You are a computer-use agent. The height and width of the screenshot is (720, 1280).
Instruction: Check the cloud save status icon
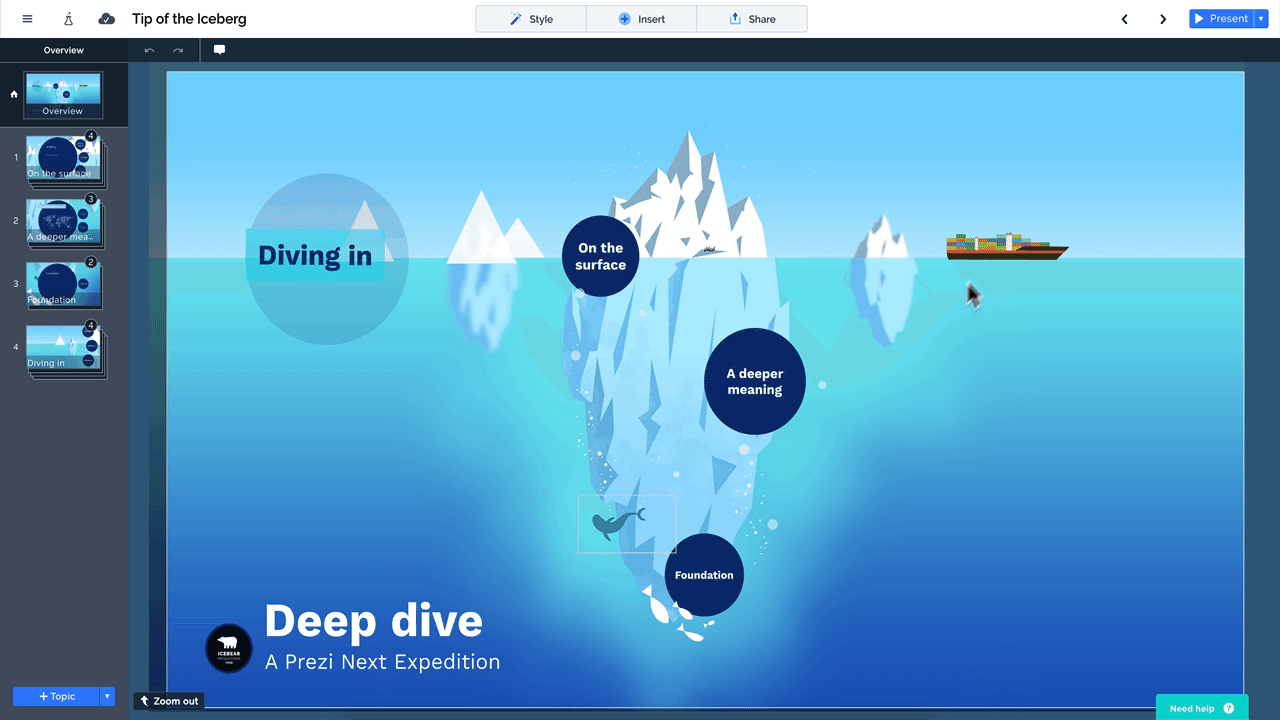(x=105, y=18)
